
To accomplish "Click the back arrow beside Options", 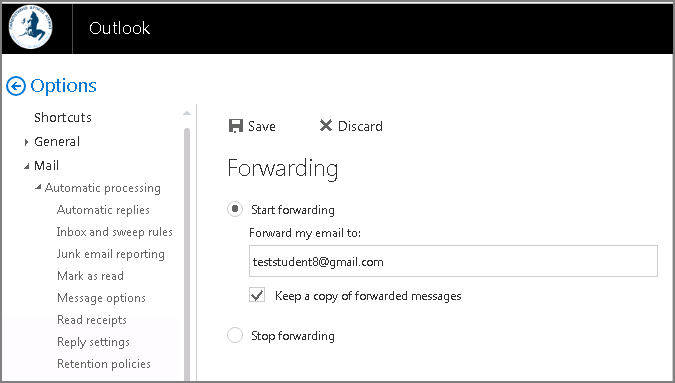I will (x=16, y=86).
